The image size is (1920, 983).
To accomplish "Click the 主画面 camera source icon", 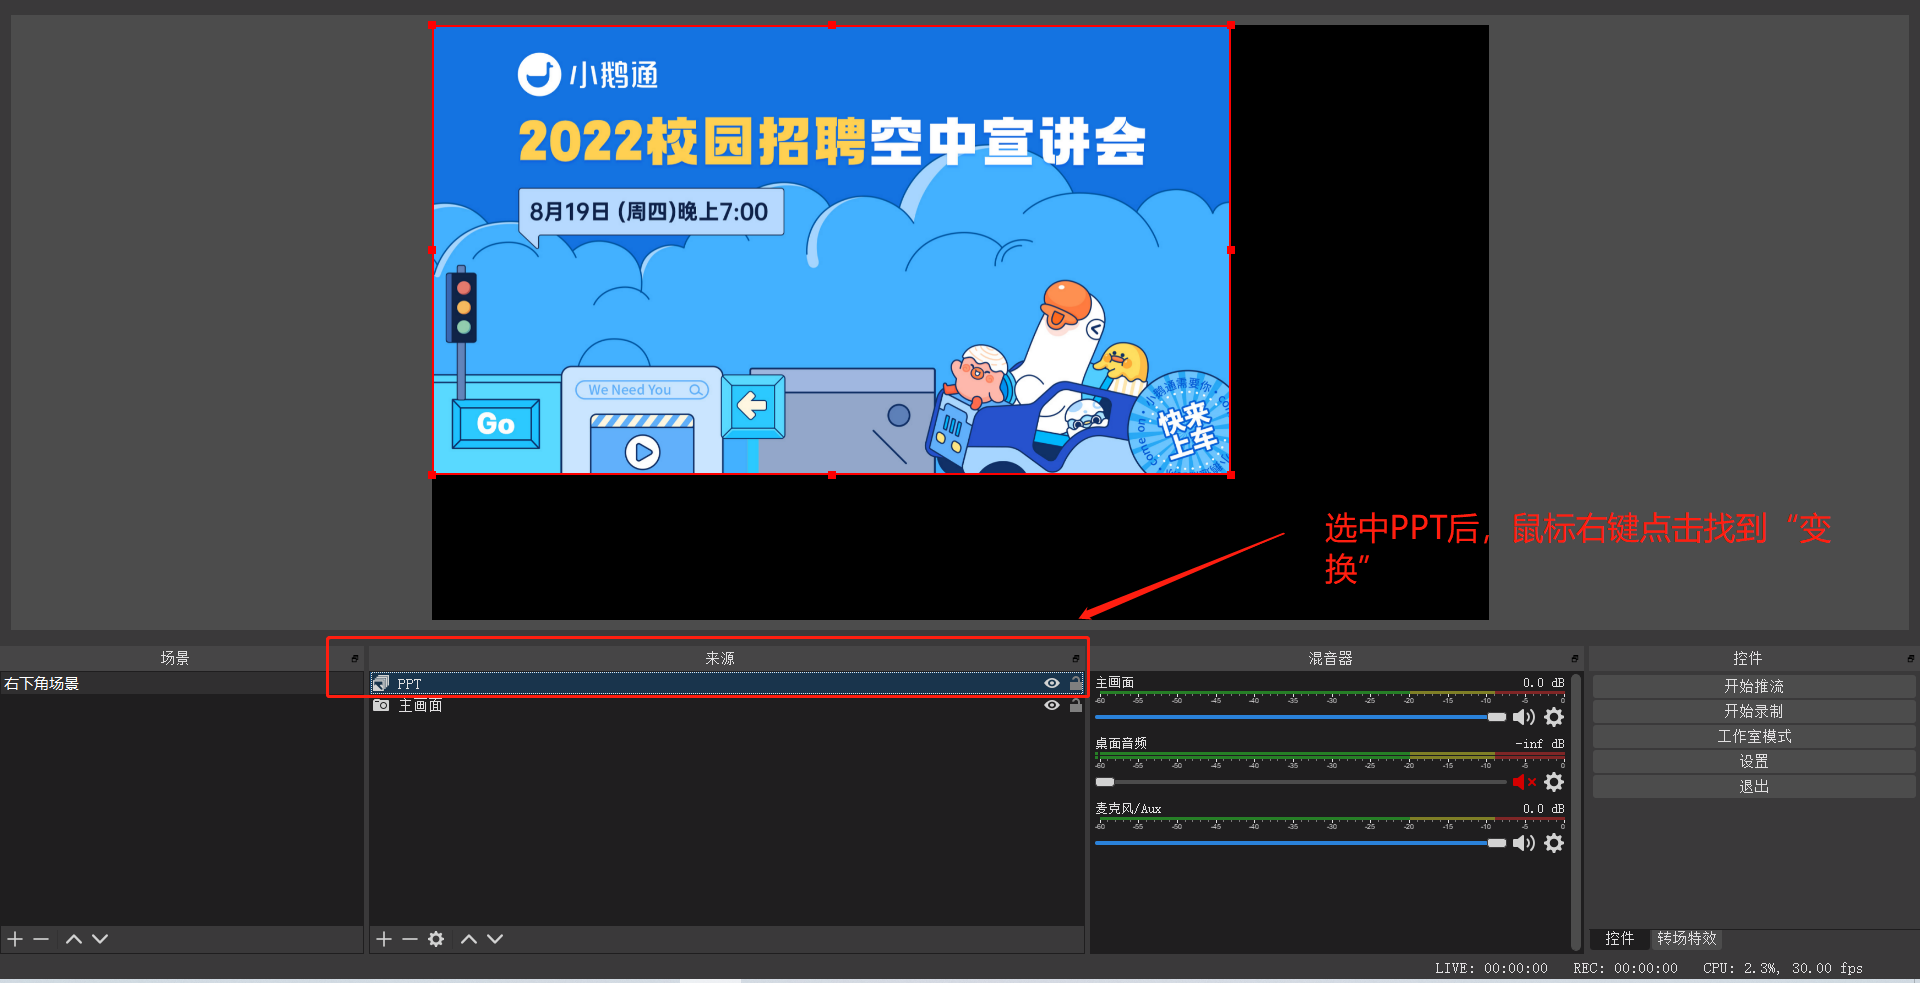I will [x=381, y=705].
